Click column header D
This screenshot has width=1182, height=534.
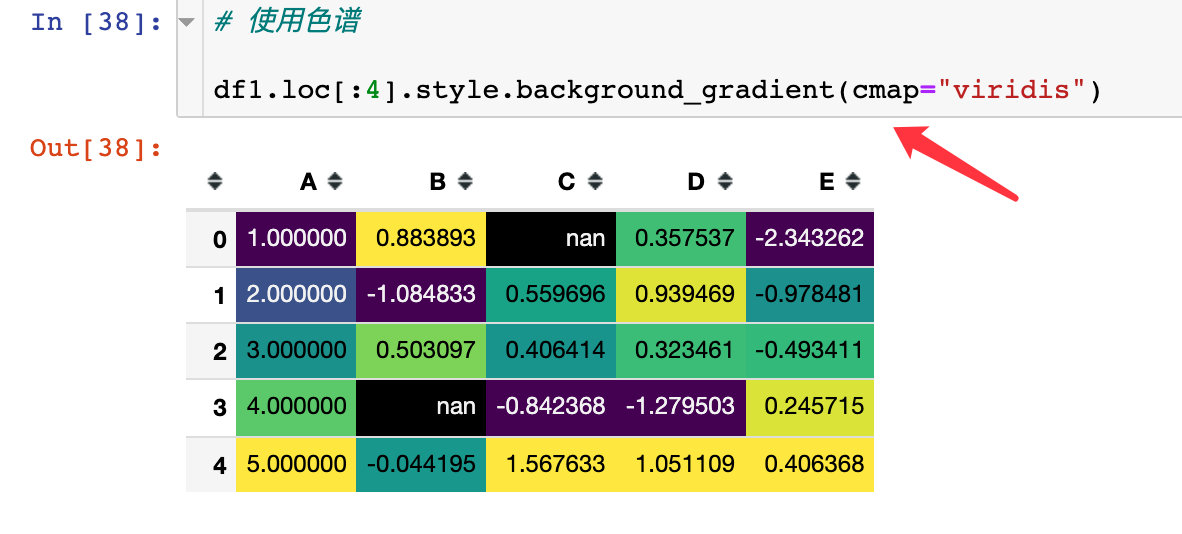(x=697, y=182)
